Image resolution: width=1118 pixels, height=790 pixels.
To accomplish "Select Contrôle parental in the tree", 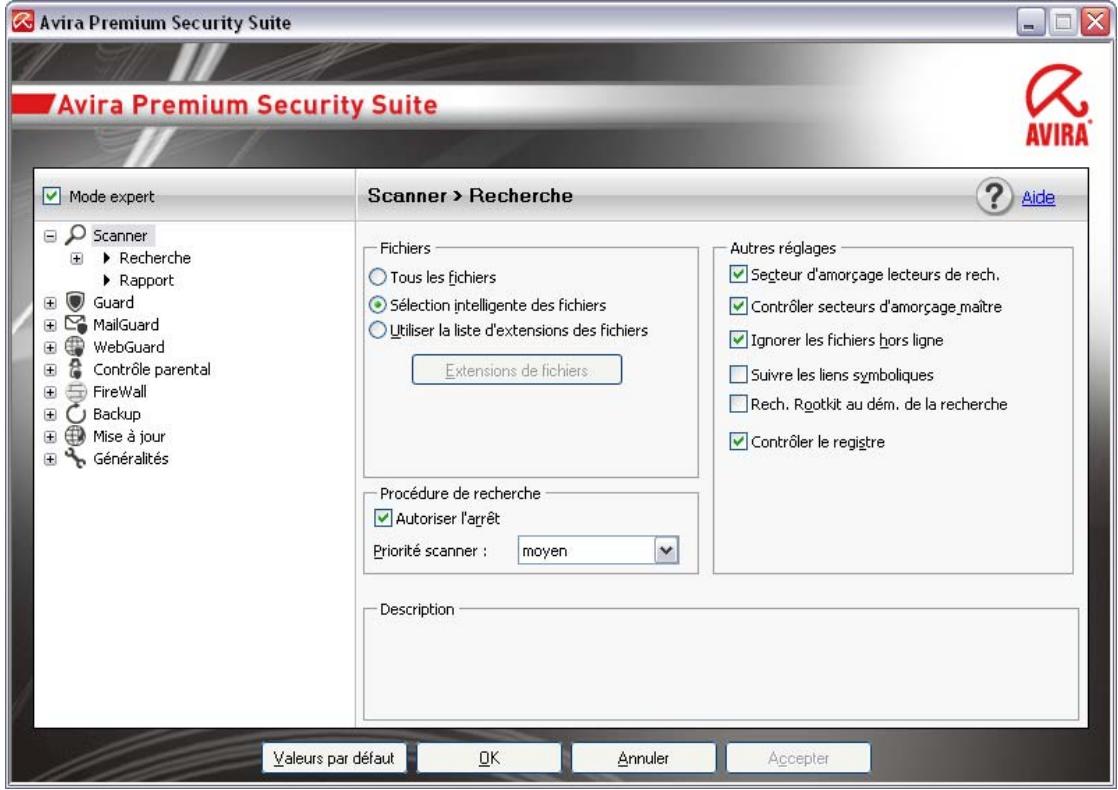I will click(x=152, y=369).
